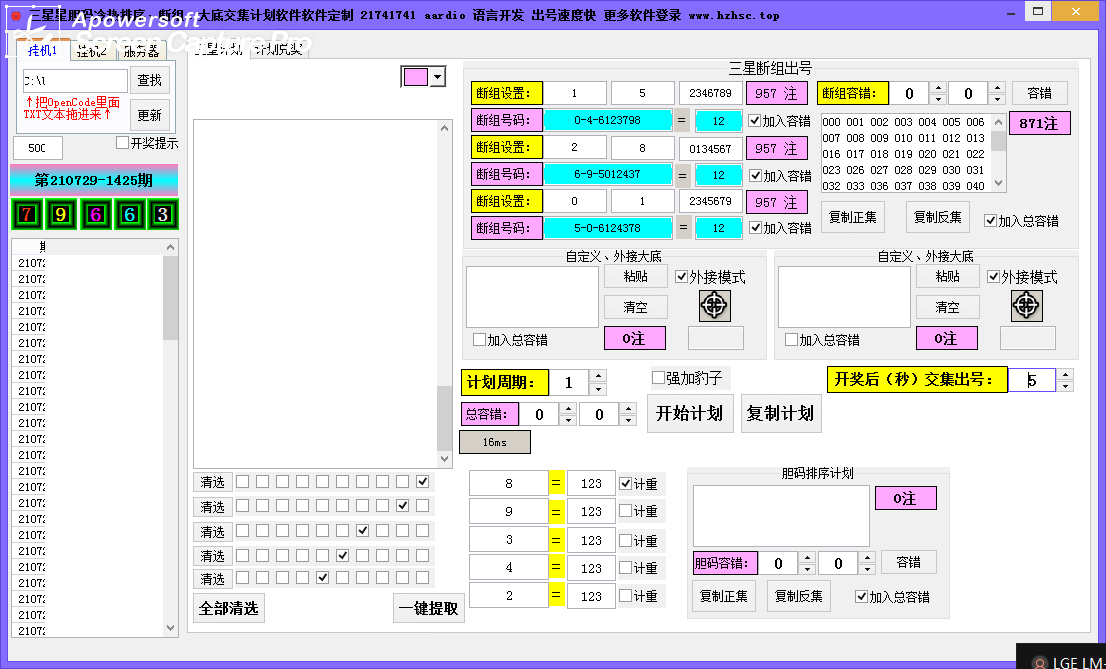The height and width of the screenshot is (669, 1106).
Task: Uncheck 加入容错 beside 6-9-5012437
Action: [755, 175]
